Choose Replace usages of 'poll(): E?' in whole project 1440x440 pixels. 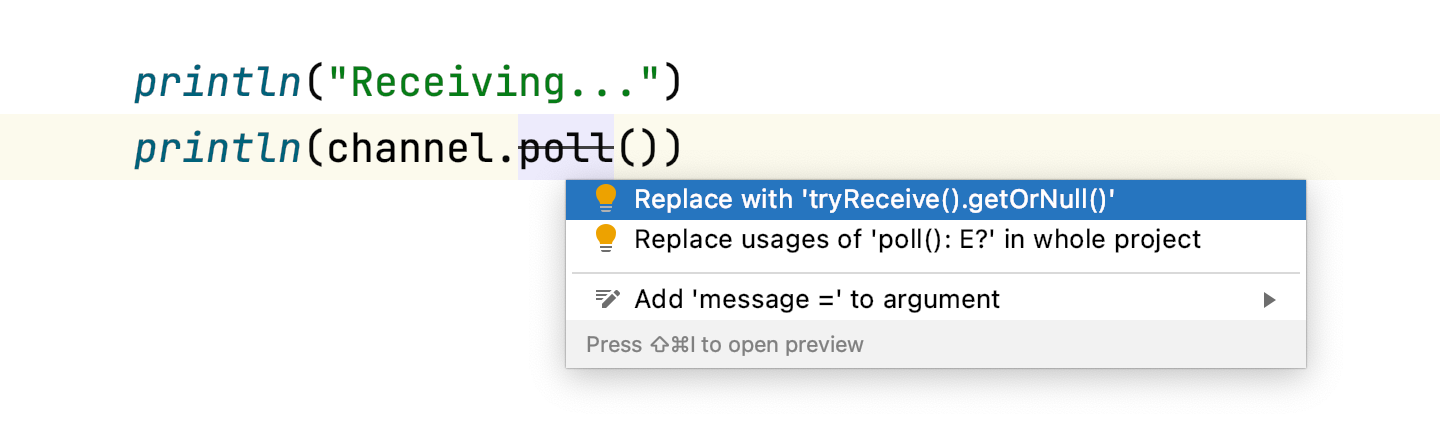[936, 240]
